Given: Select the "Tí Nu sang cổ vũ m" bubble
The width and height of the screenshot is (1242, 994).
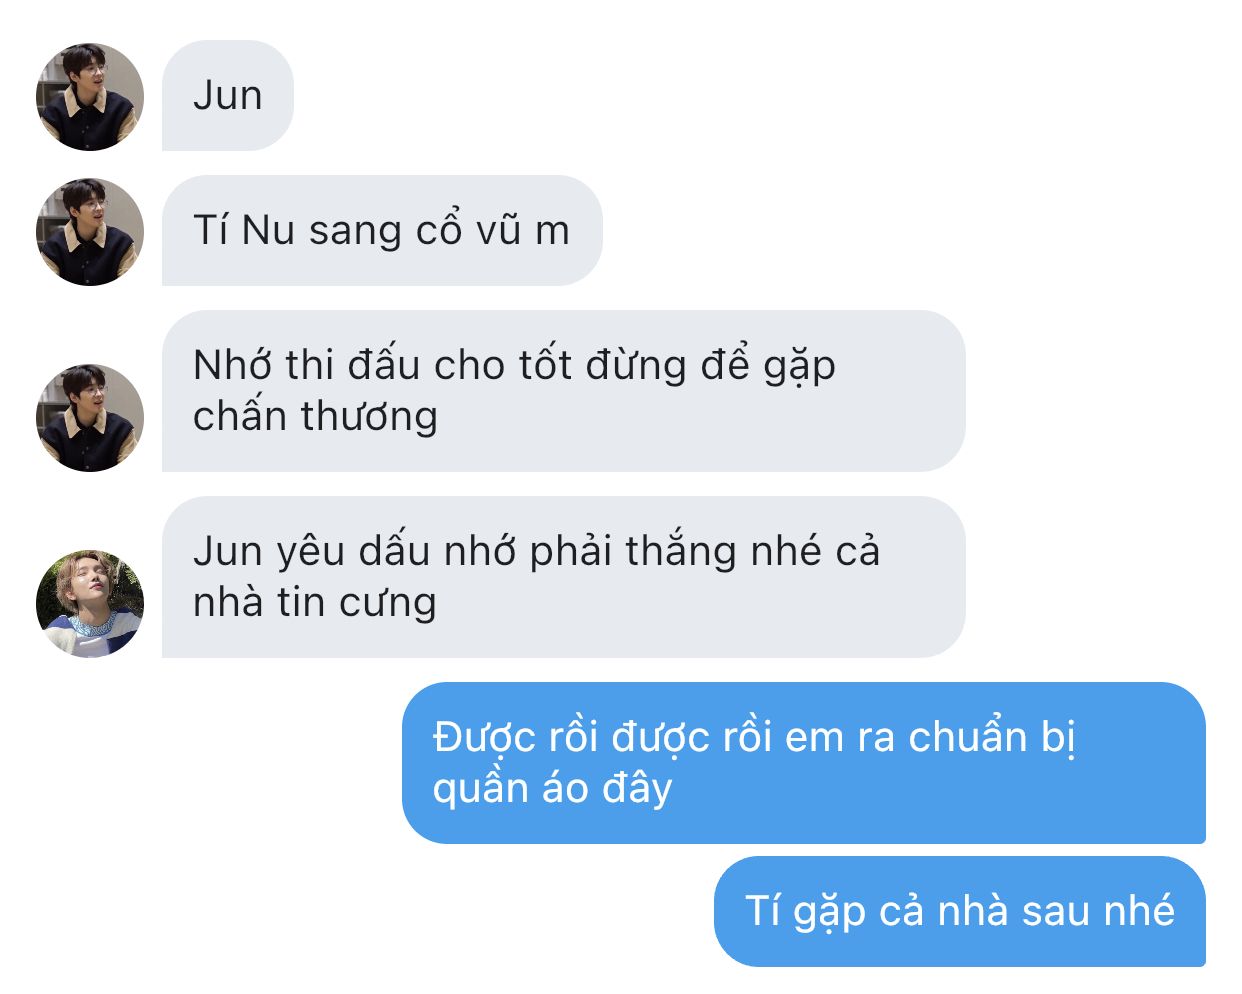Looking at the screenshot, I should [x=382, y=231].
